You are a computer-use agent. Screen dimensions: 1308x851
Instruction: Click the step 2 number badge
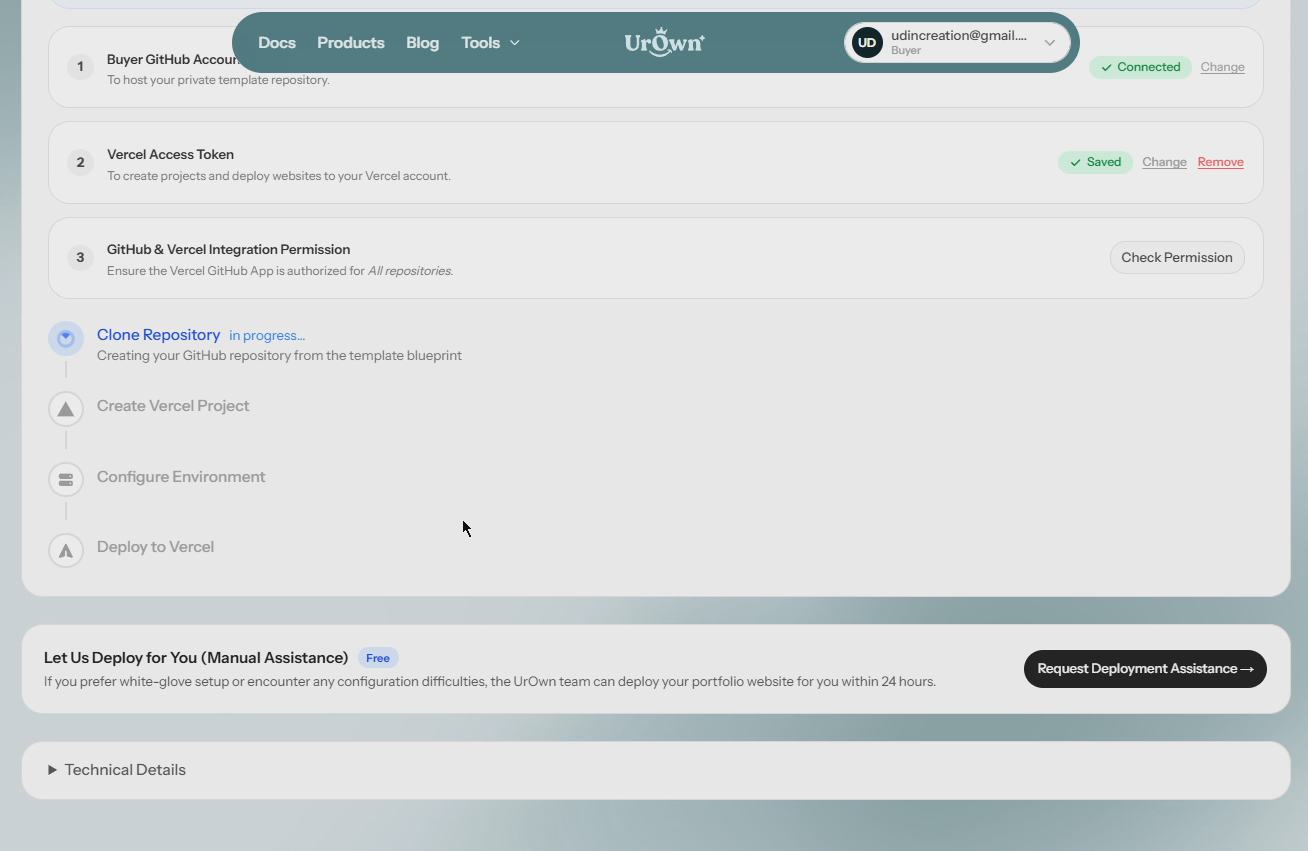80,162
